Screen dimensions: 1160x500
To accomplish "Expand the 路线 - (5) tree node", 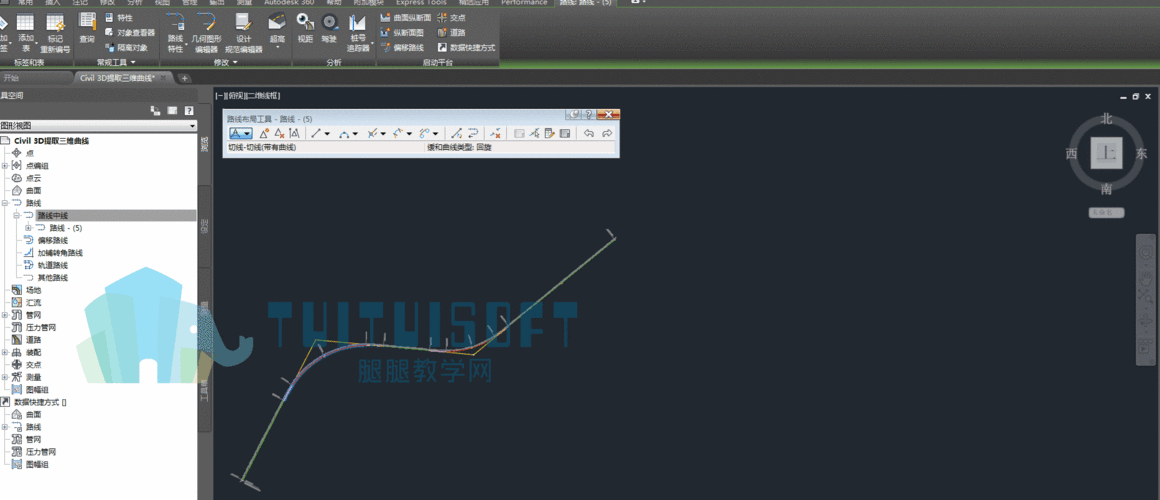I will tap(28, 228).
